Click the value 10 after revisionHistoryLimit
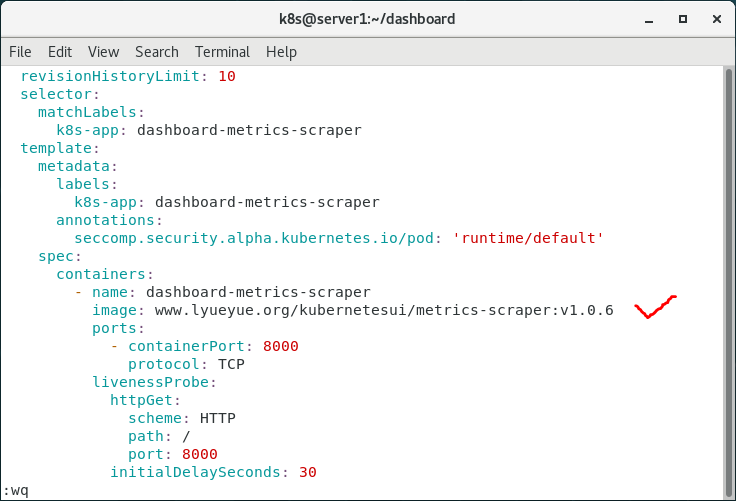This screenshot has width=736, height=501. coord(227,76)
